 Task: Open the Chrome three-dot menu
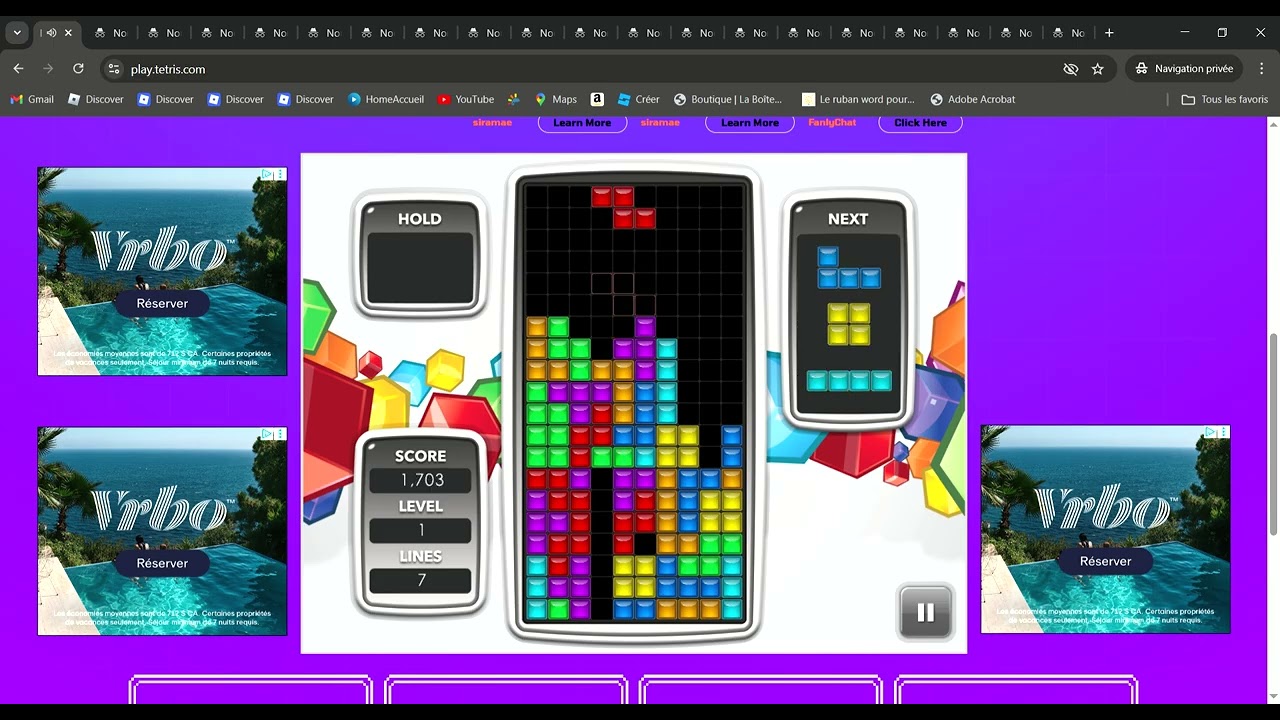1260,69
